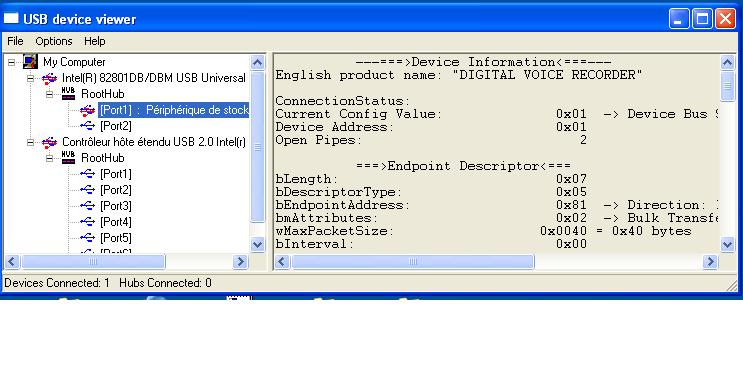Select the first RootHub label
The height and width of the screenshot is (384, 743).
point(103,94)
